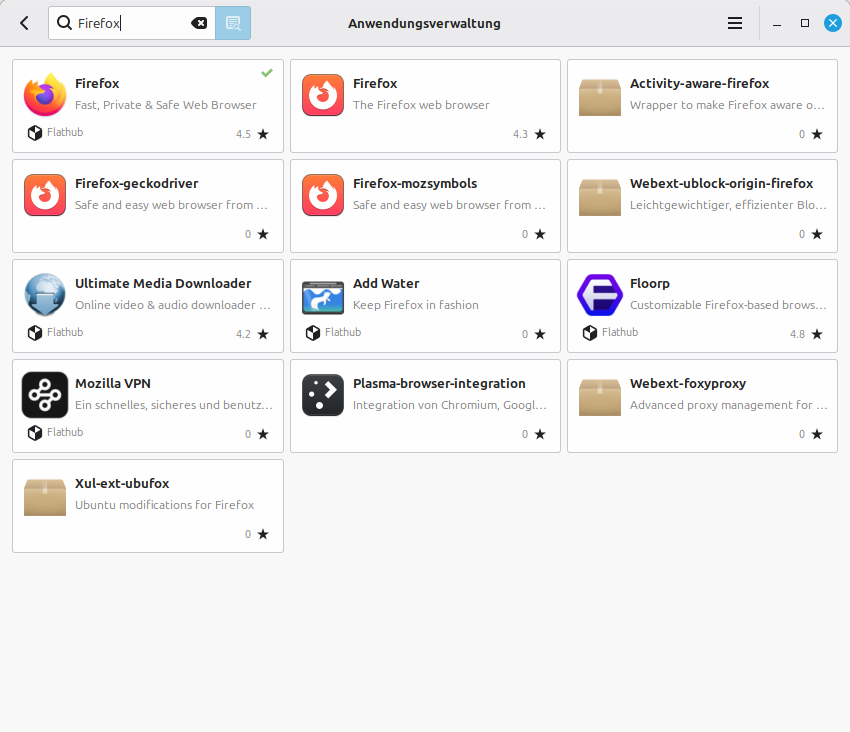Viewport: 850px width, 732px height.
Task: Go back with the left arrow button
Action: (x=24, y=23)
